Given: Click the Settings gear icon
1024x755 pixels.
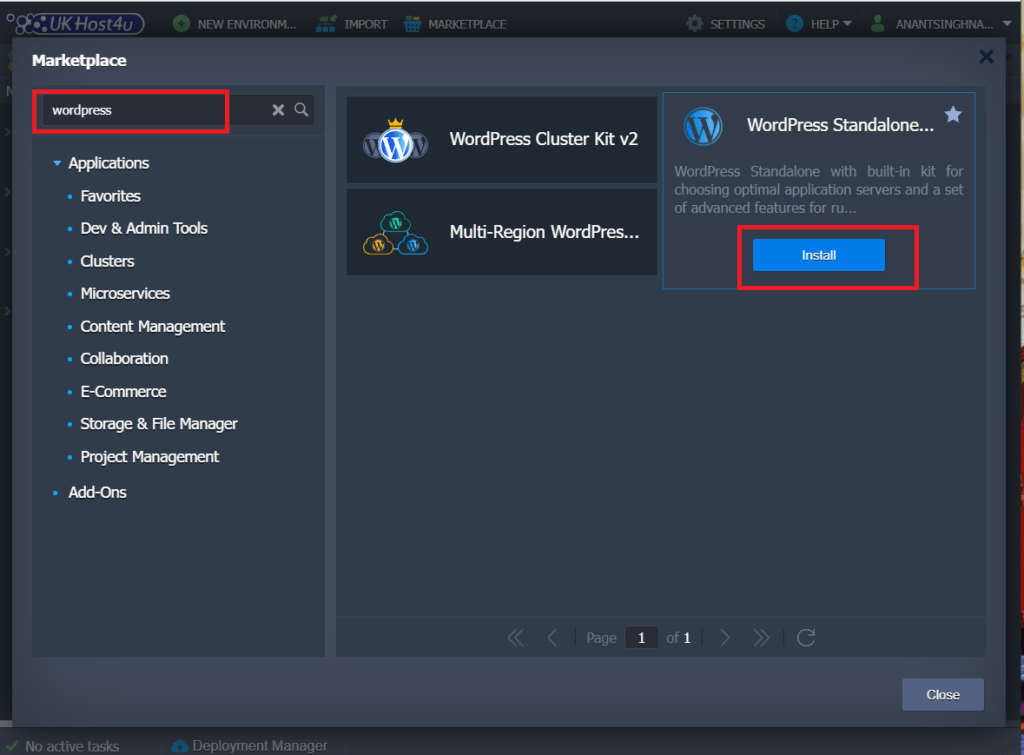Looking at the screenshot, I should pos(694,24).
